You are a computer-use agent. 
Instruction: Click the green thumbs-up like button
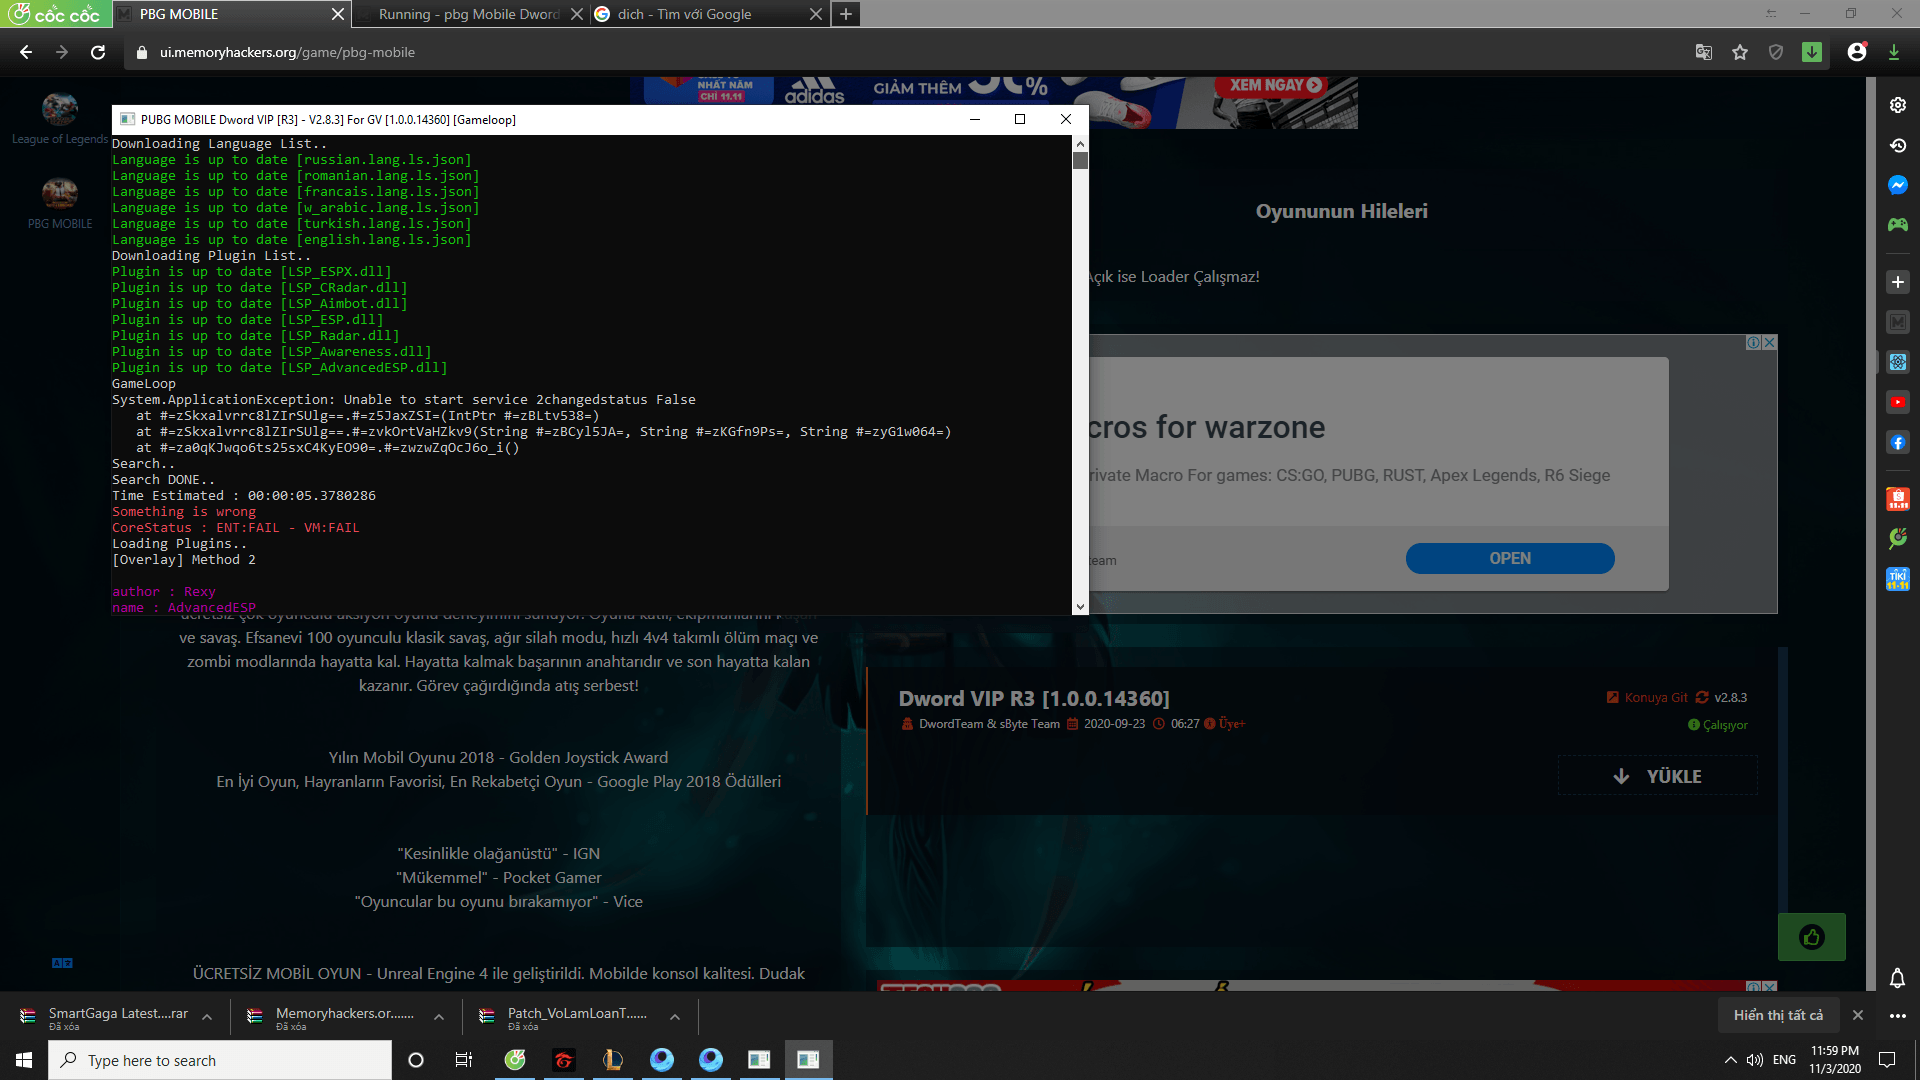coord(1811,937)
